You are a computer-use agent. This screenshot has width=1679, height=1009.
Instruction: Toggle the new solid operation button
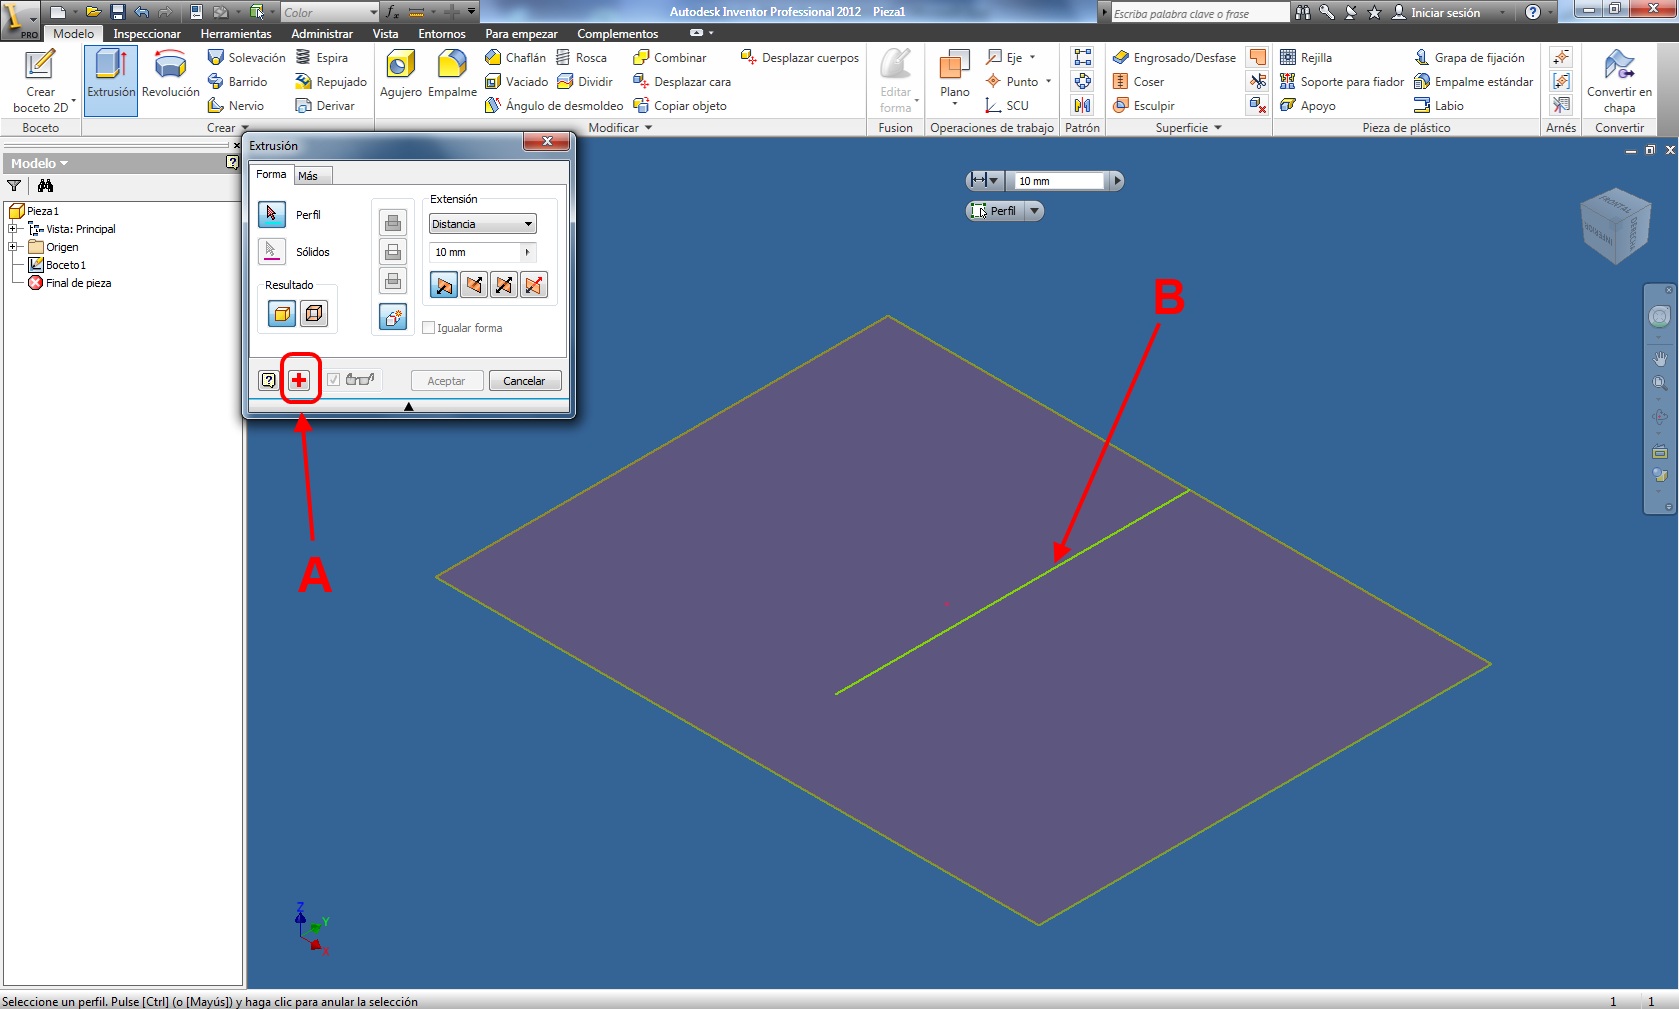click(393, 318)
